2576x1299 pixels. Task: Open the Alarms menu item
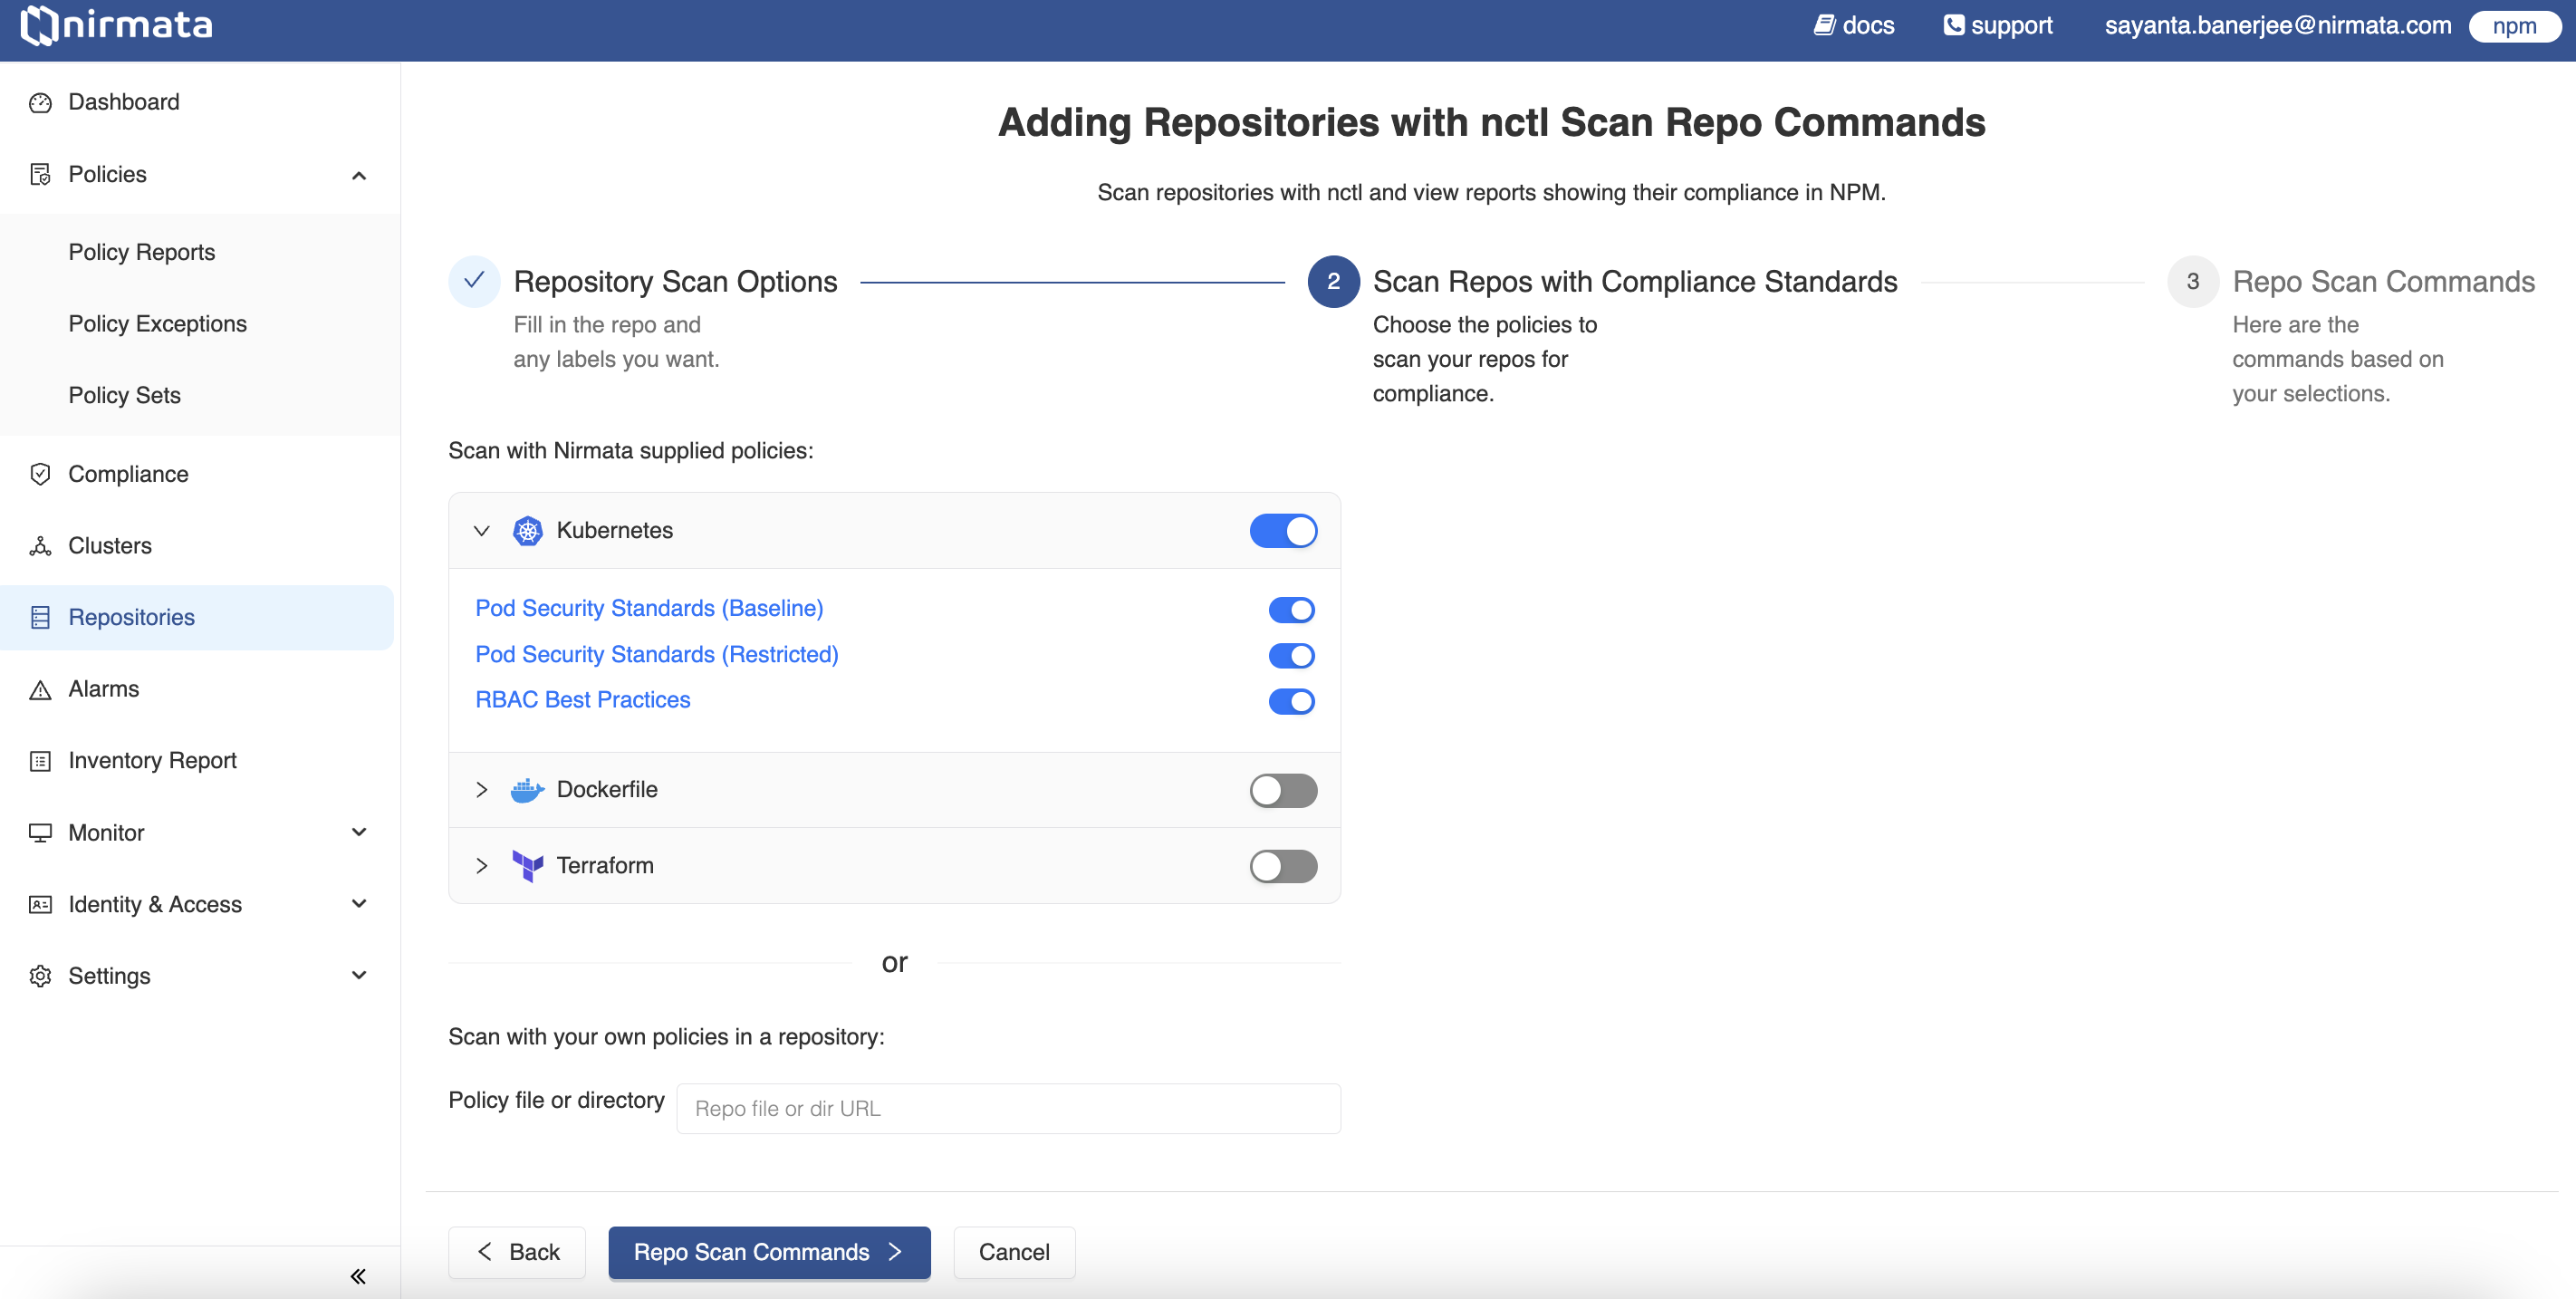click(104, 690)
